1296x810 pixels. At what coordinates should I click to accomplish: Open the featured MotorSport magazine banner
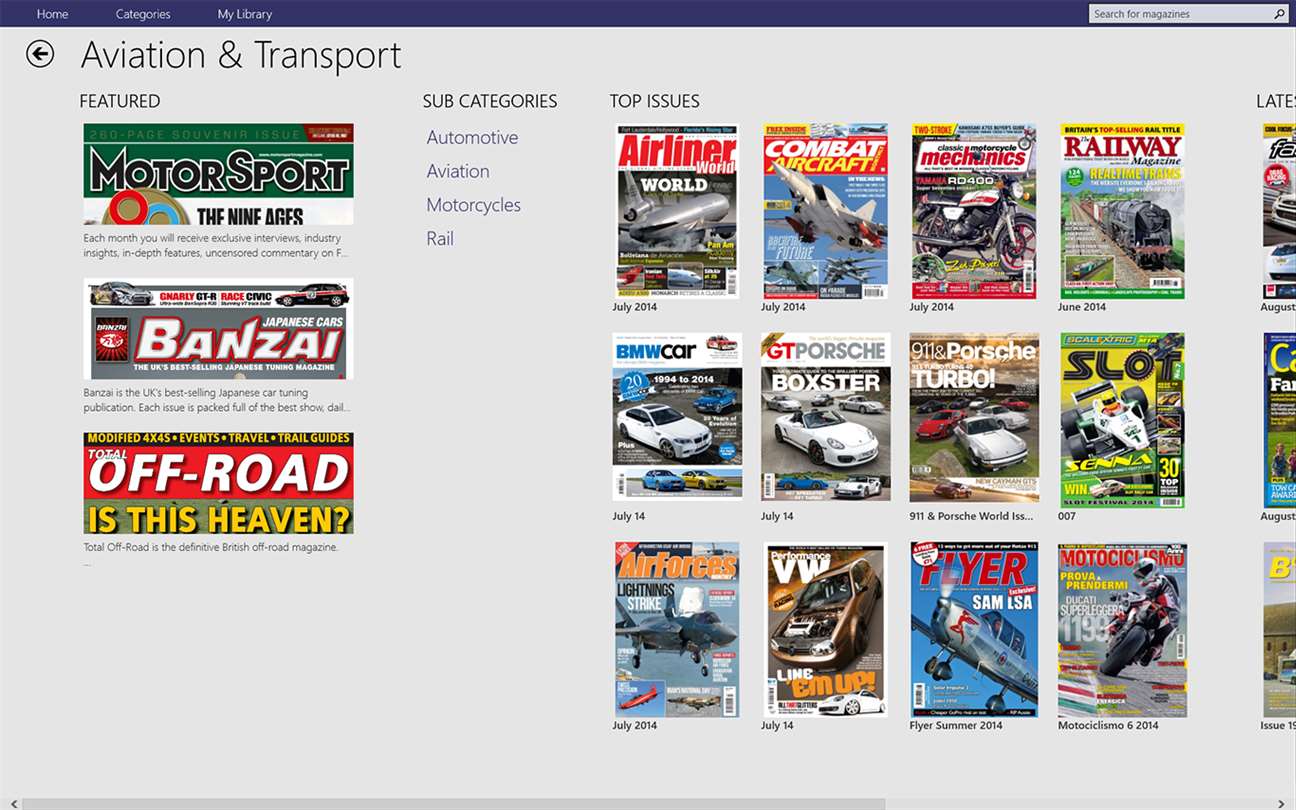click(x=218, y=174)
